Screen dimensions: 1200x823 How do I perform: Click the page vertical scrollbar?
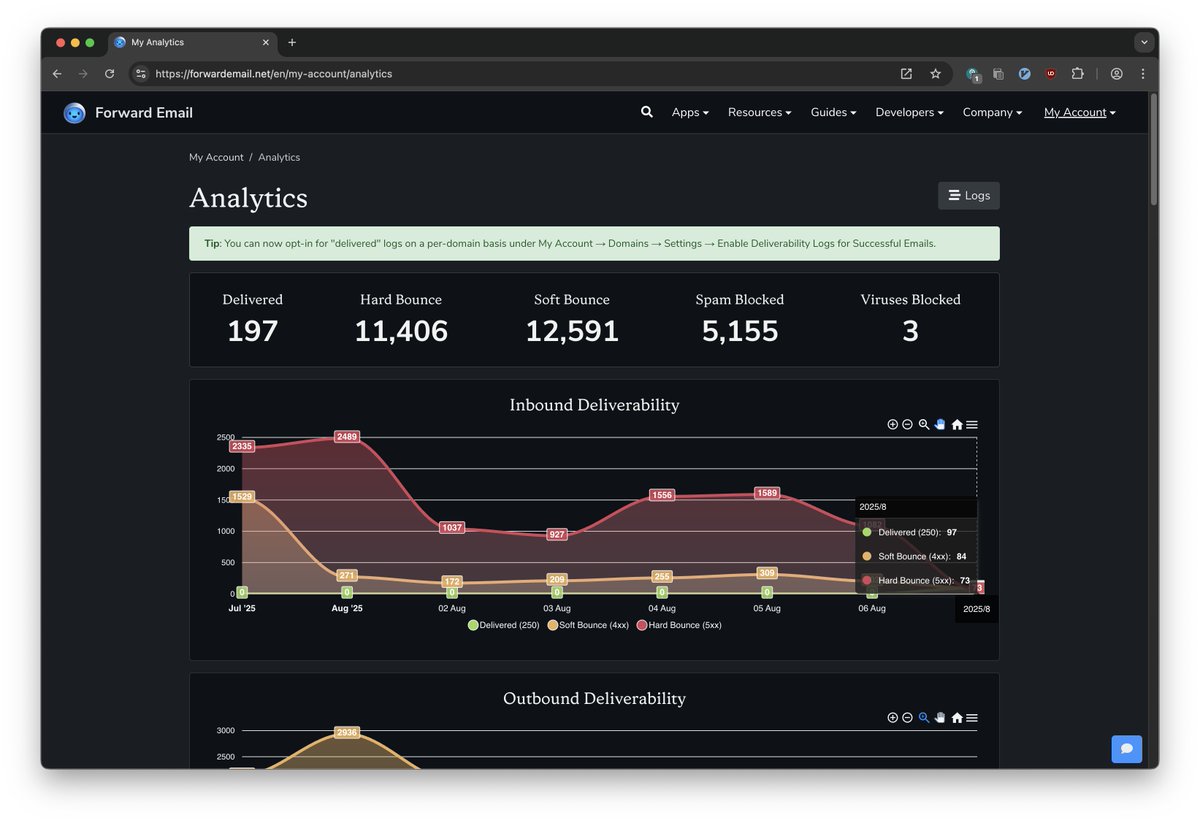point(1154,149)
